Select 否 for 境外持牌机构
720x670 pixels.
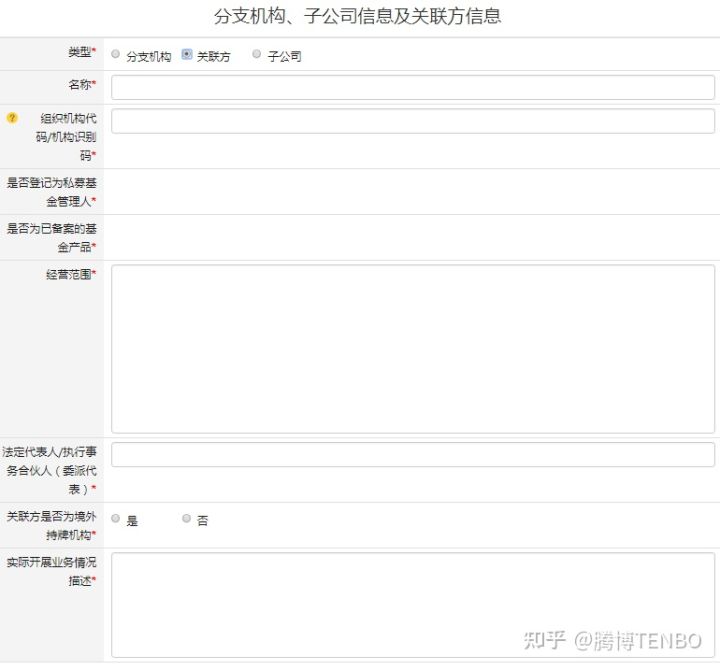(x=187, y=519)
